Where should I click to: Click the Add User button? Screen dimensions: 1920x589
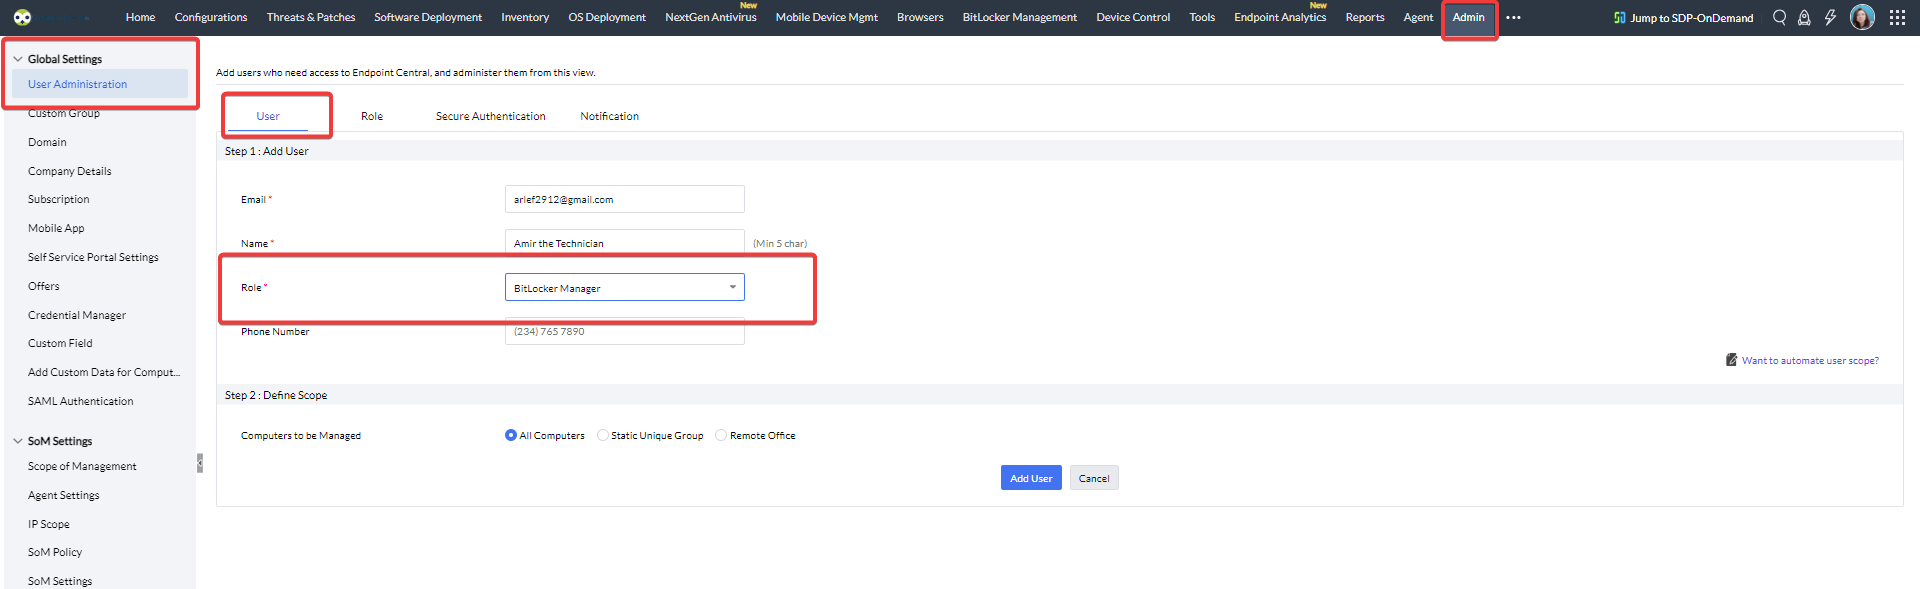[x=1030, y=478]
